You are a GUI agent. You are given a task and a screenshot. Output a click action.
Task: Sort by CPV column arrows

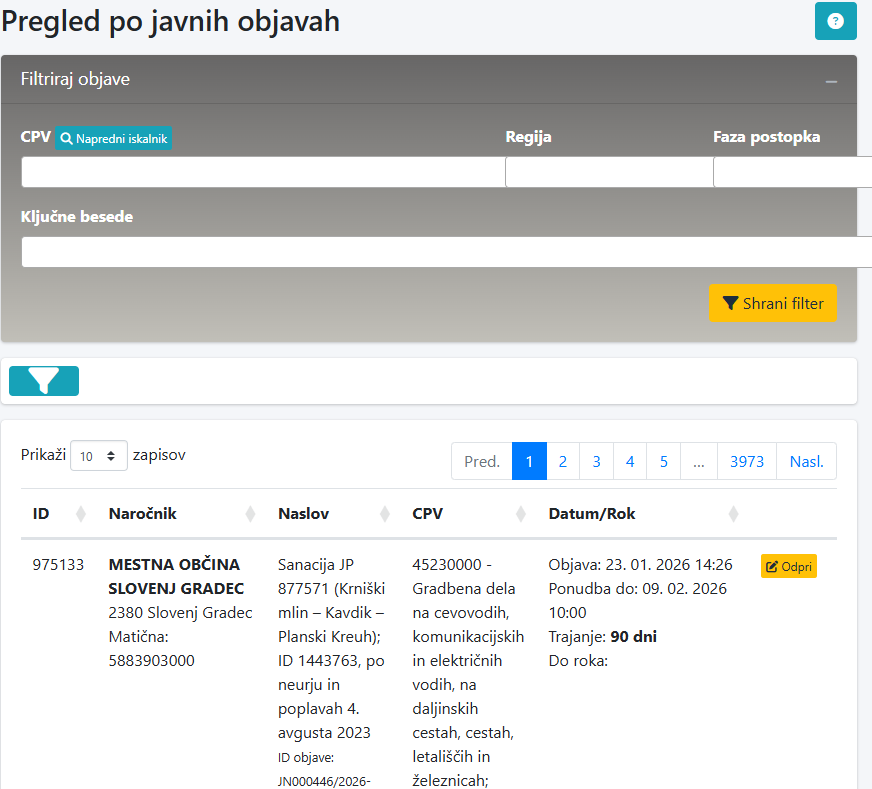point(520,514)
